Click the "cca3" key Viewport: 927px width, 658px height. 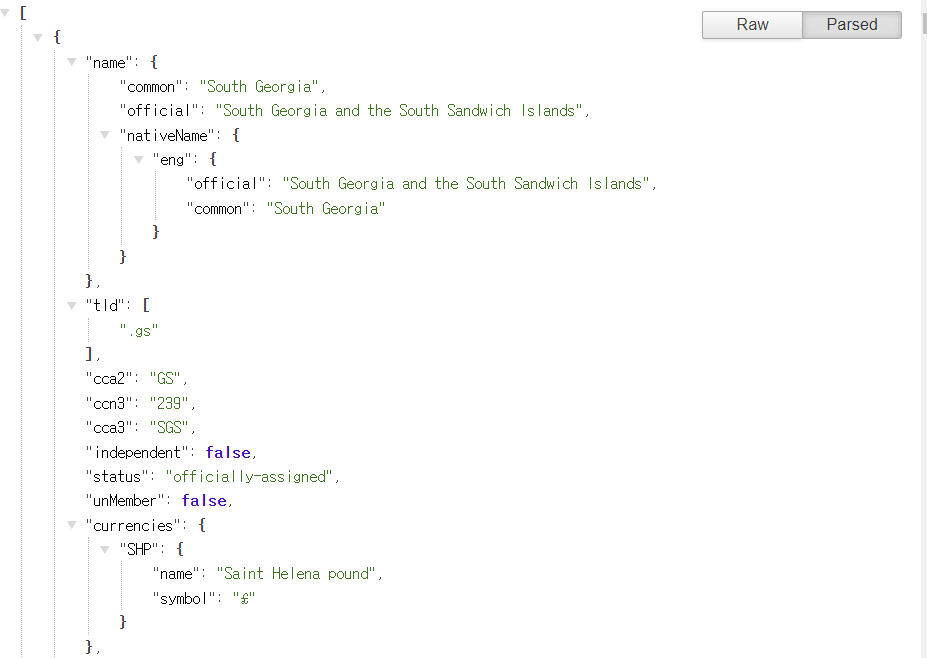pyautogui.click(x=109, y=427)
